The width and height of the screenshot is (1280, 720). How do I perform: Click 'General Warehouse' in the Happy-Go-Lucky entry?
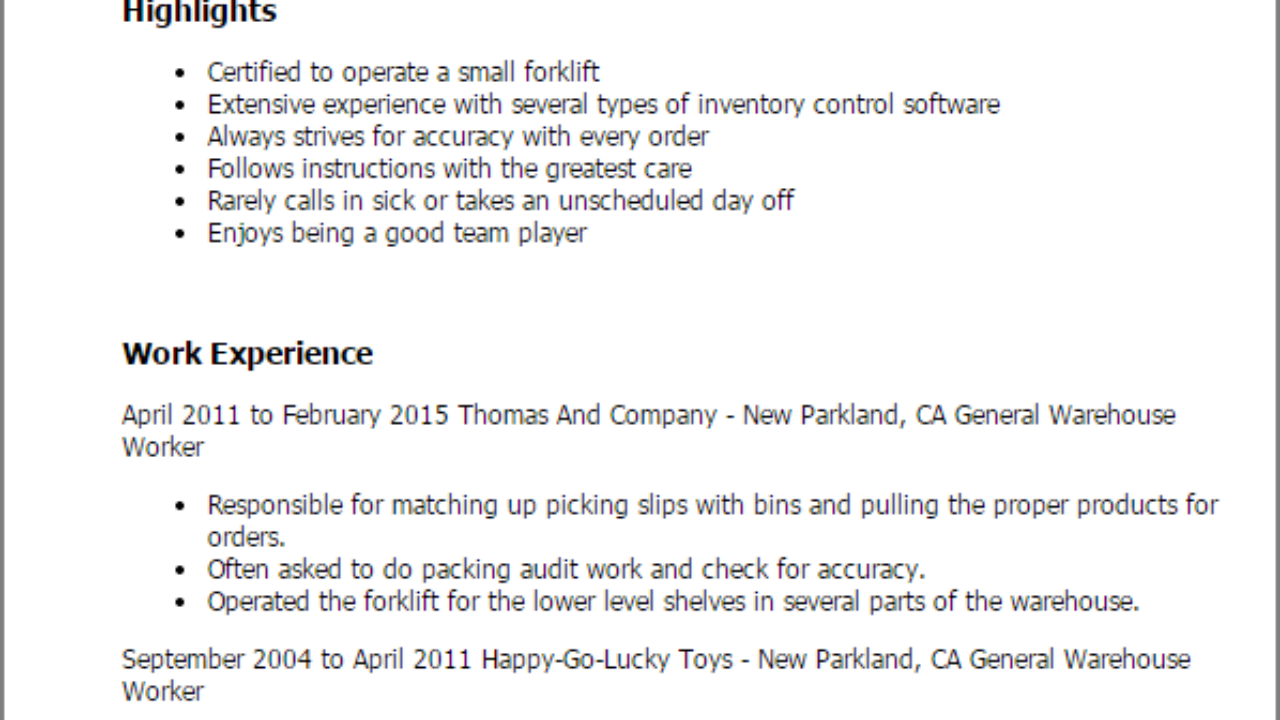1080,660
